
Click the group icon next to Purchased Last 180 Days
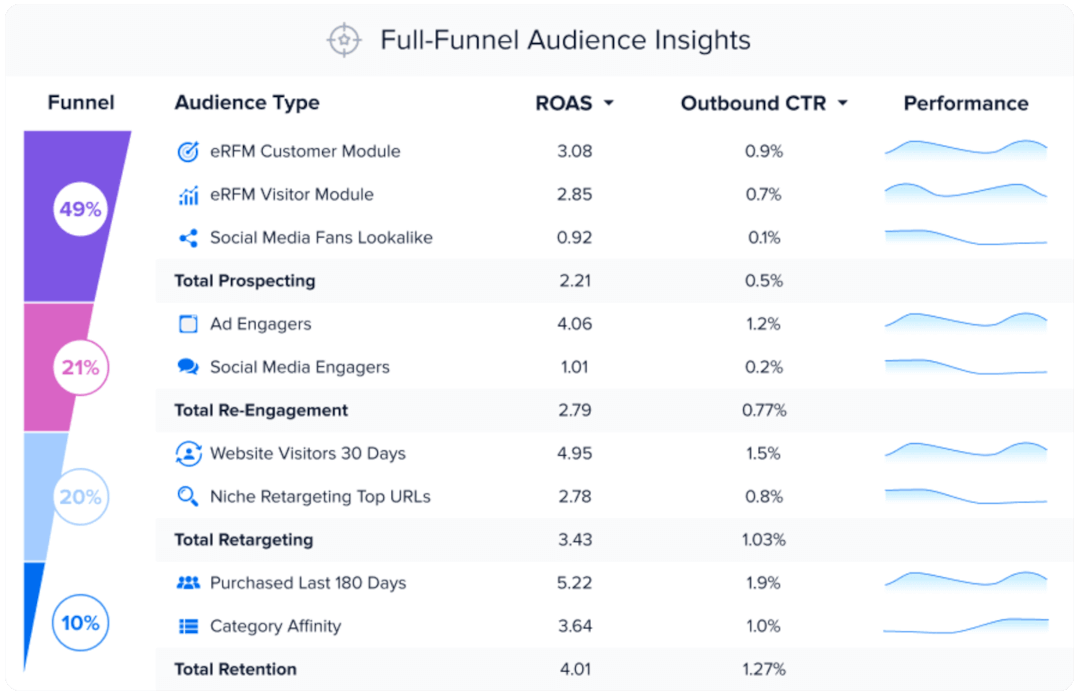tap(188, 582)
